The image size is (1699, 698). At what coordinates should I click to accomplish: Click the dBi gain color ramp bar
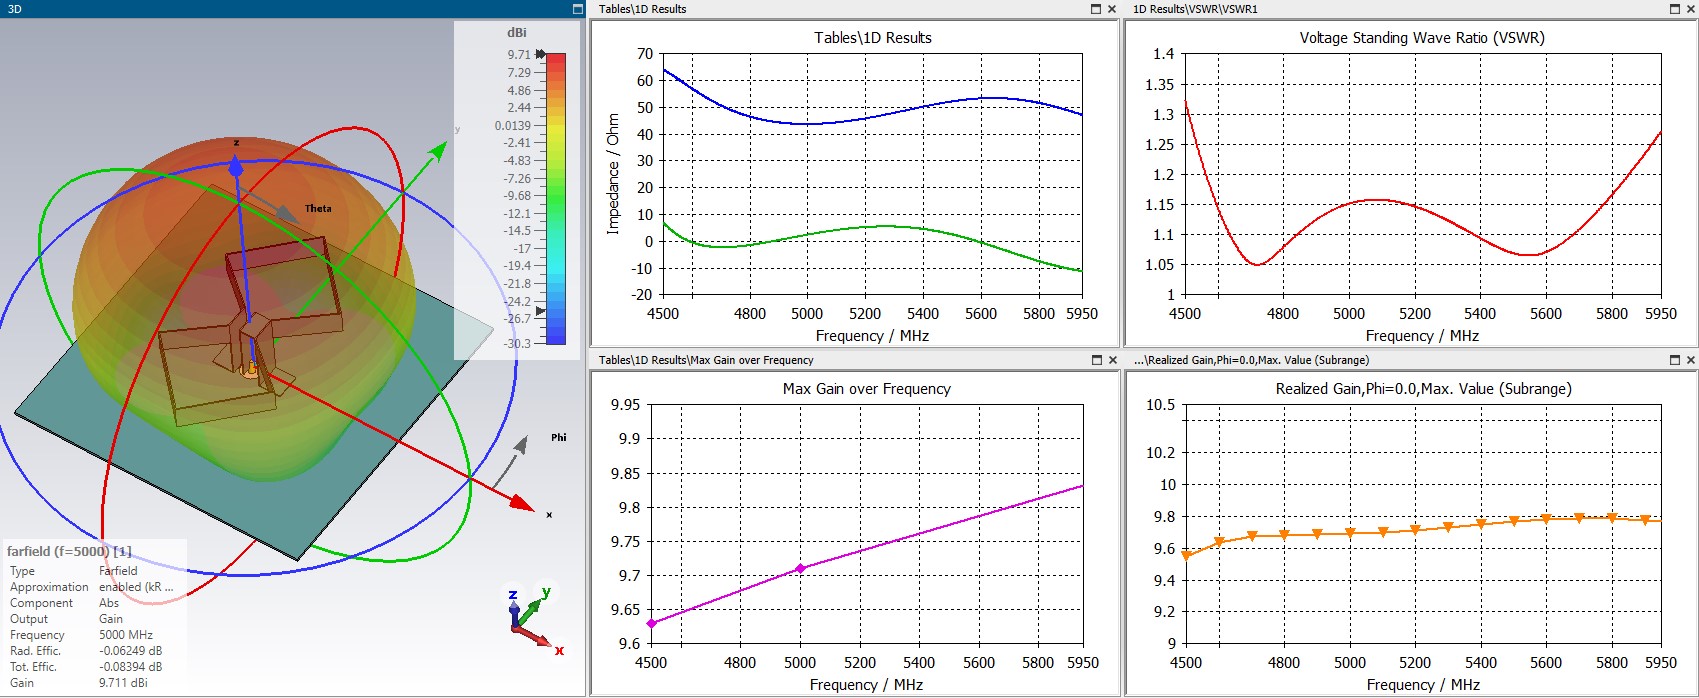coord(556,199)
